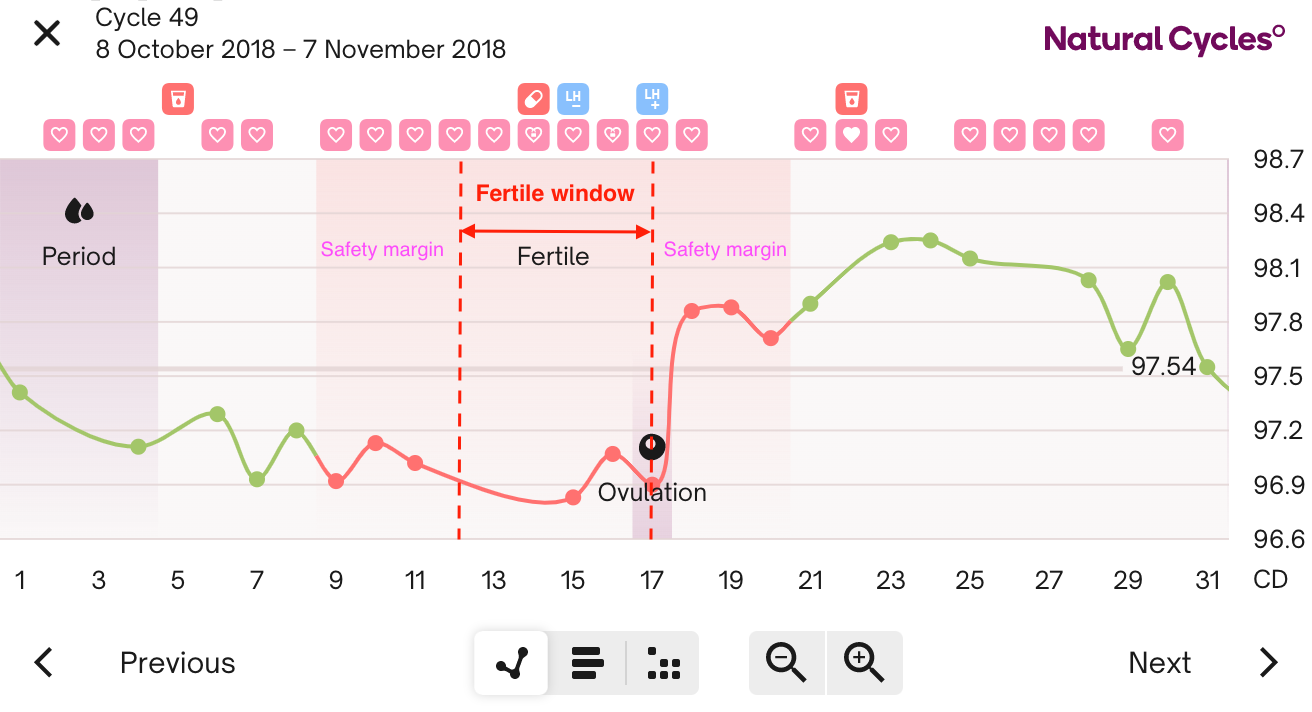
Task: Open the filled heart temperature icon above day 22
Action: coord(851,134)
